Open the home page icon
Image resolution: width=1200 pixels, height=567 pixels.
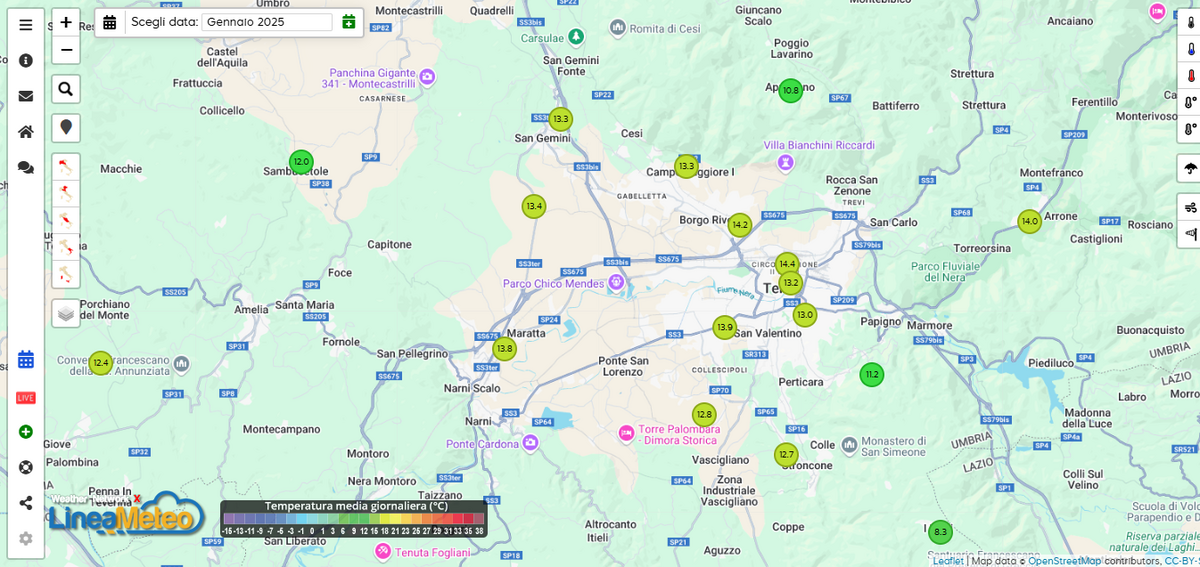coord(26,131)
